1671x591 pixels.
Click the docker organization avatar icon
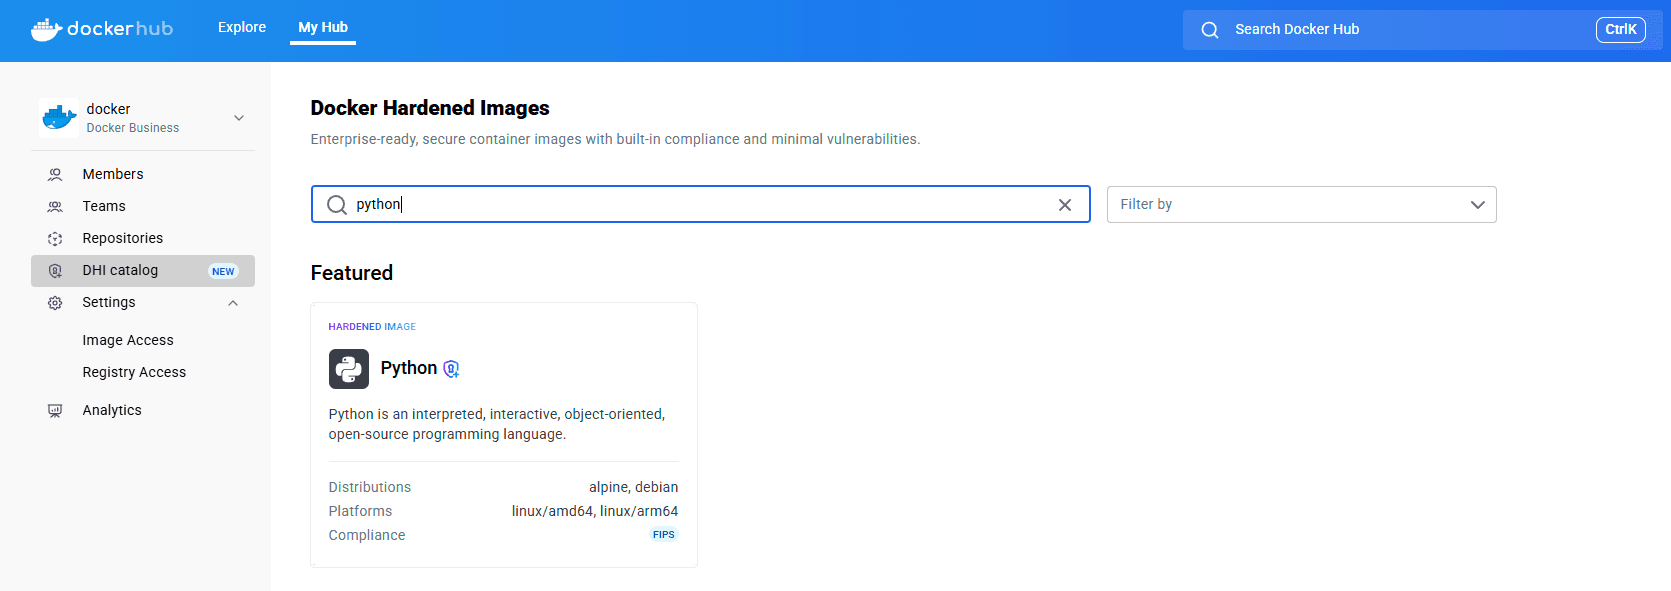59,118
